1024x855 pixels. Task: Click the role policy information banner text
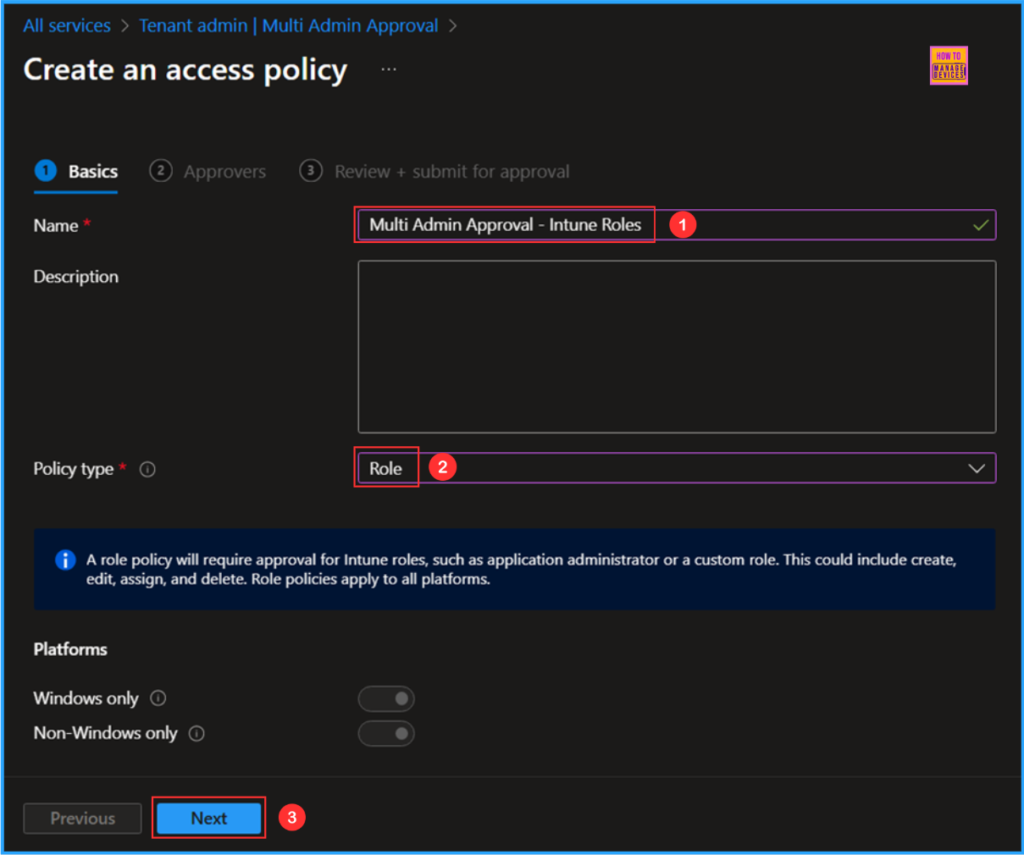[521, 570]
